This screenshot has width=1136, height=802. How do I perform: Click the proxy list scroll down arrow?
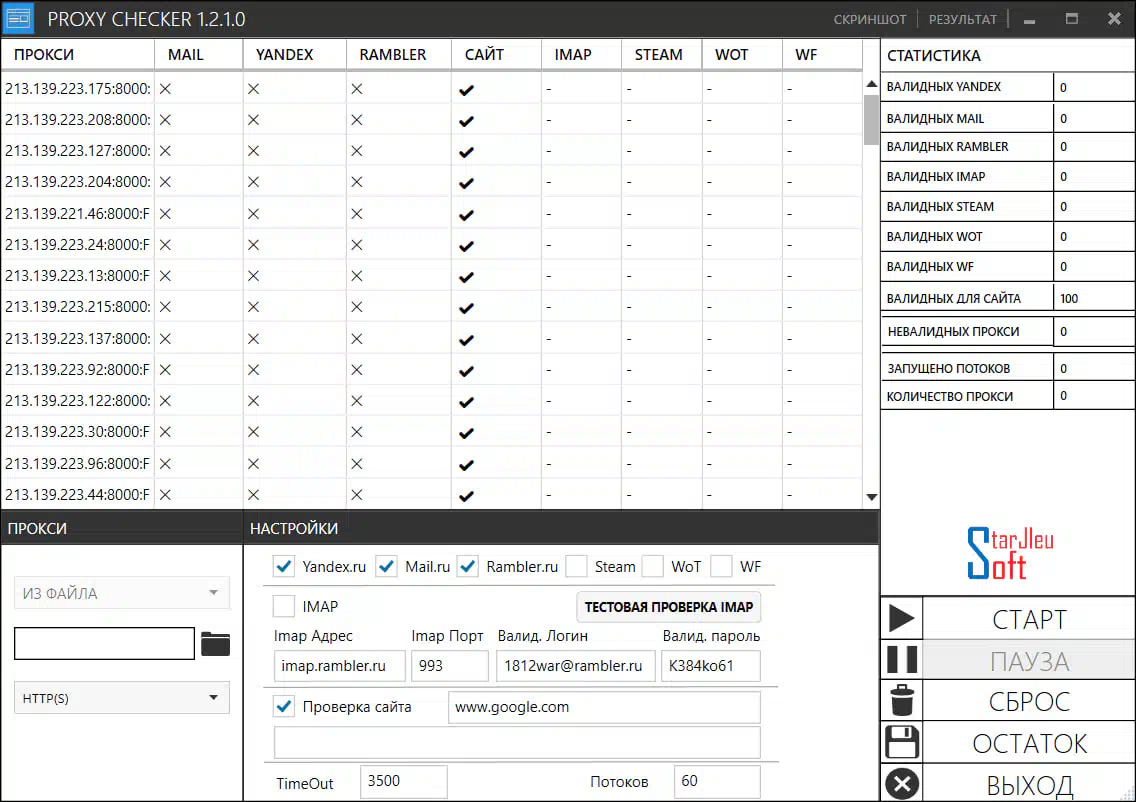tap(872, 497)
